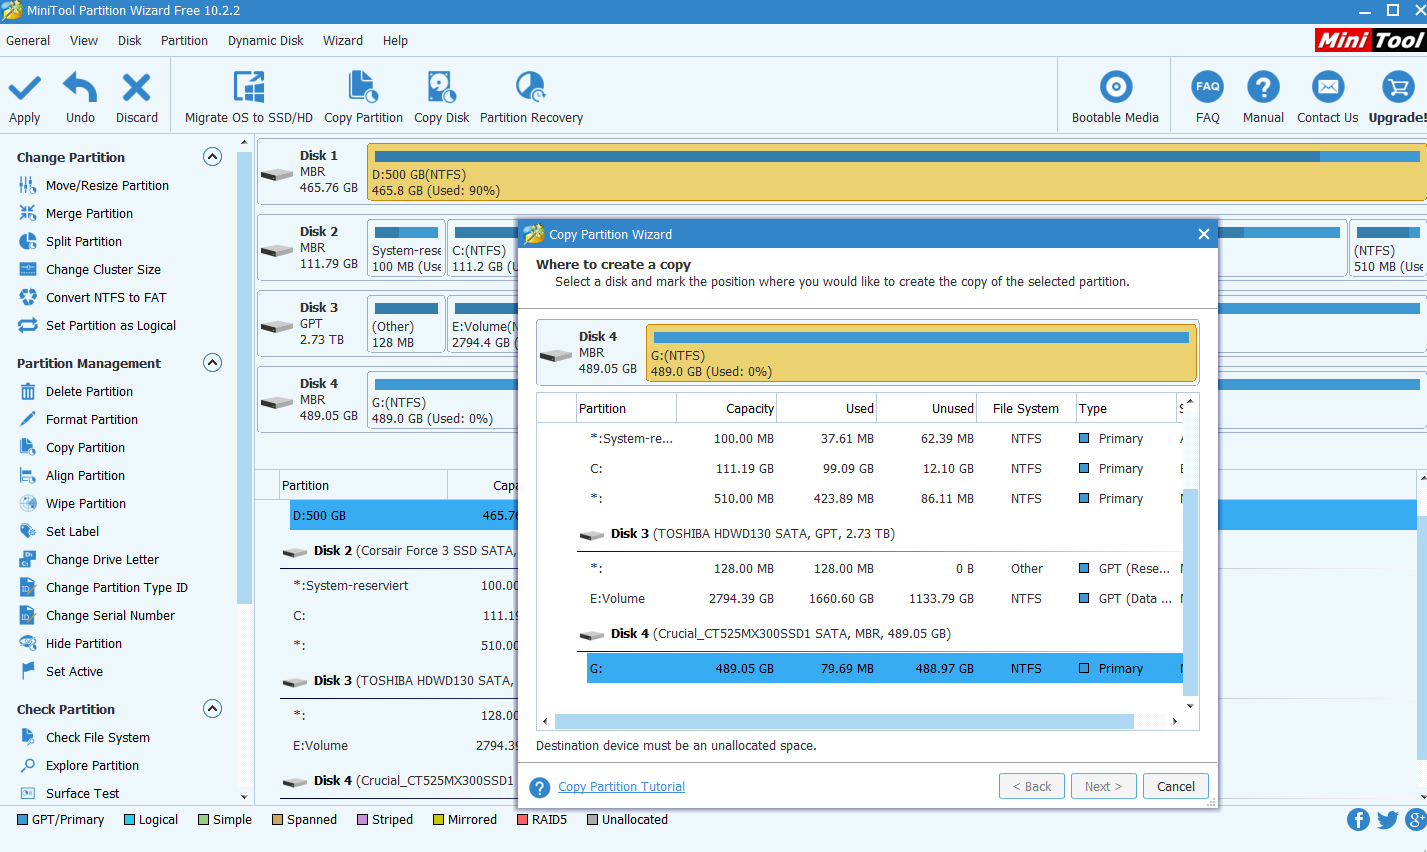Choose Check File System in sidebar

pos(98,738)
